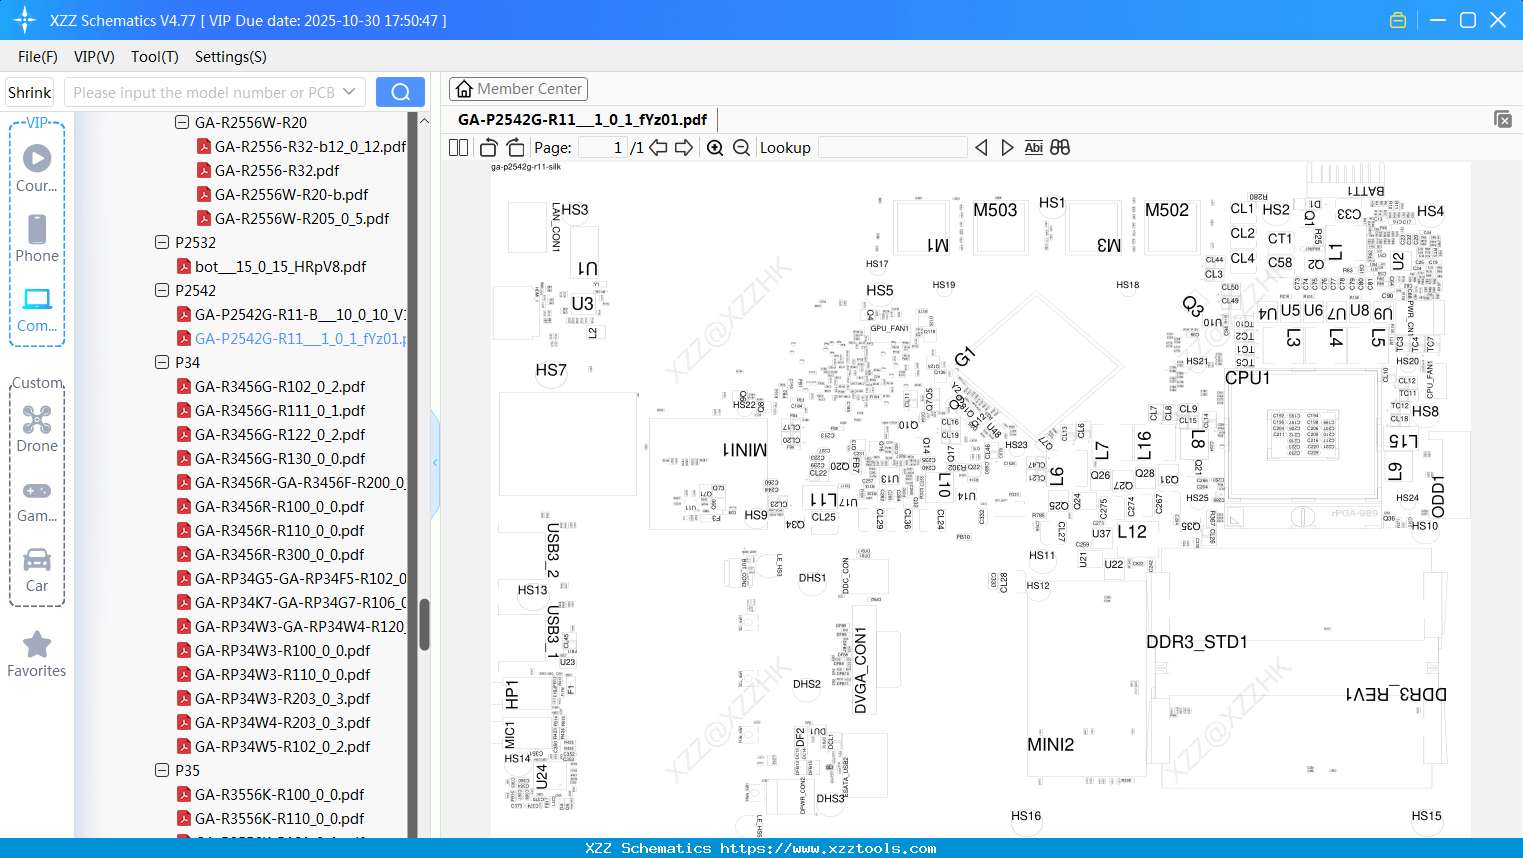Click the Lookup text field

pyautogui.click(x=893, y=148)
